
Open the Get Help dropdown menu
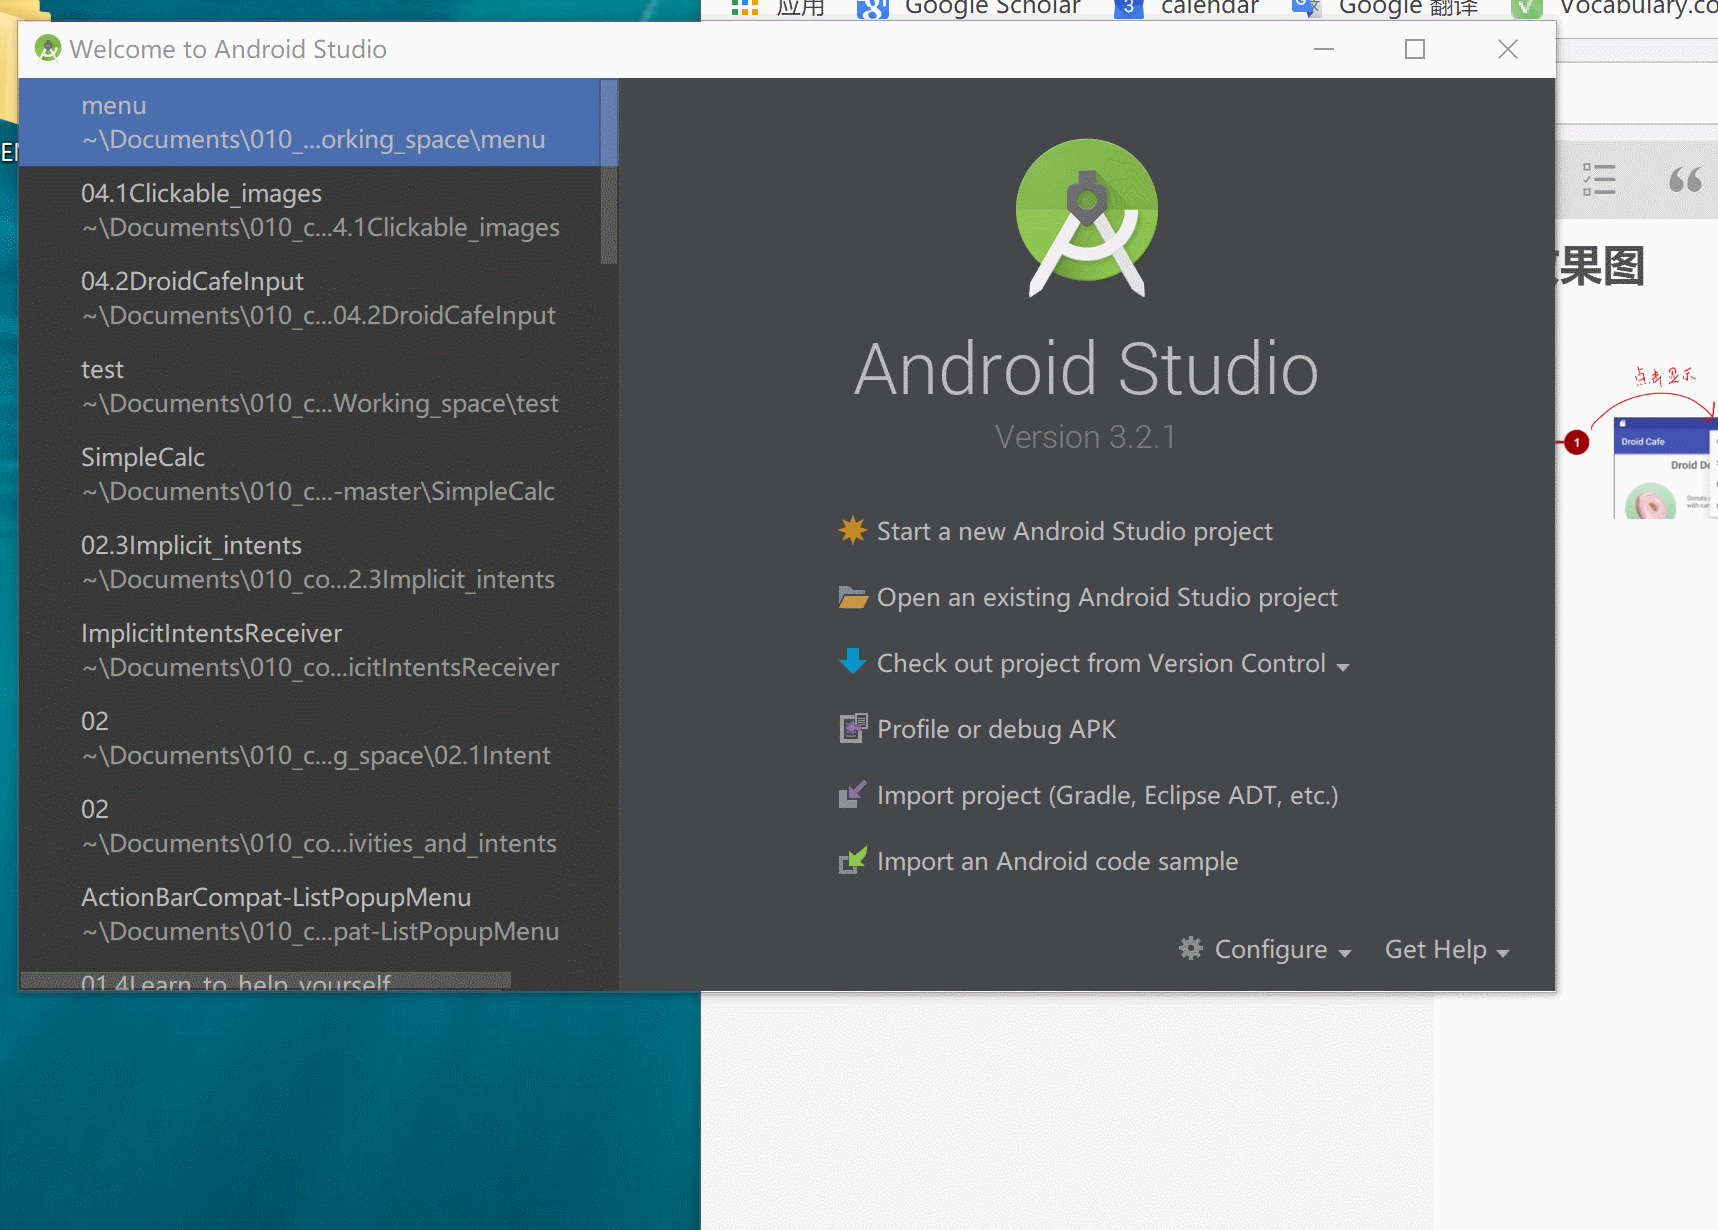tap(1447, 949)
